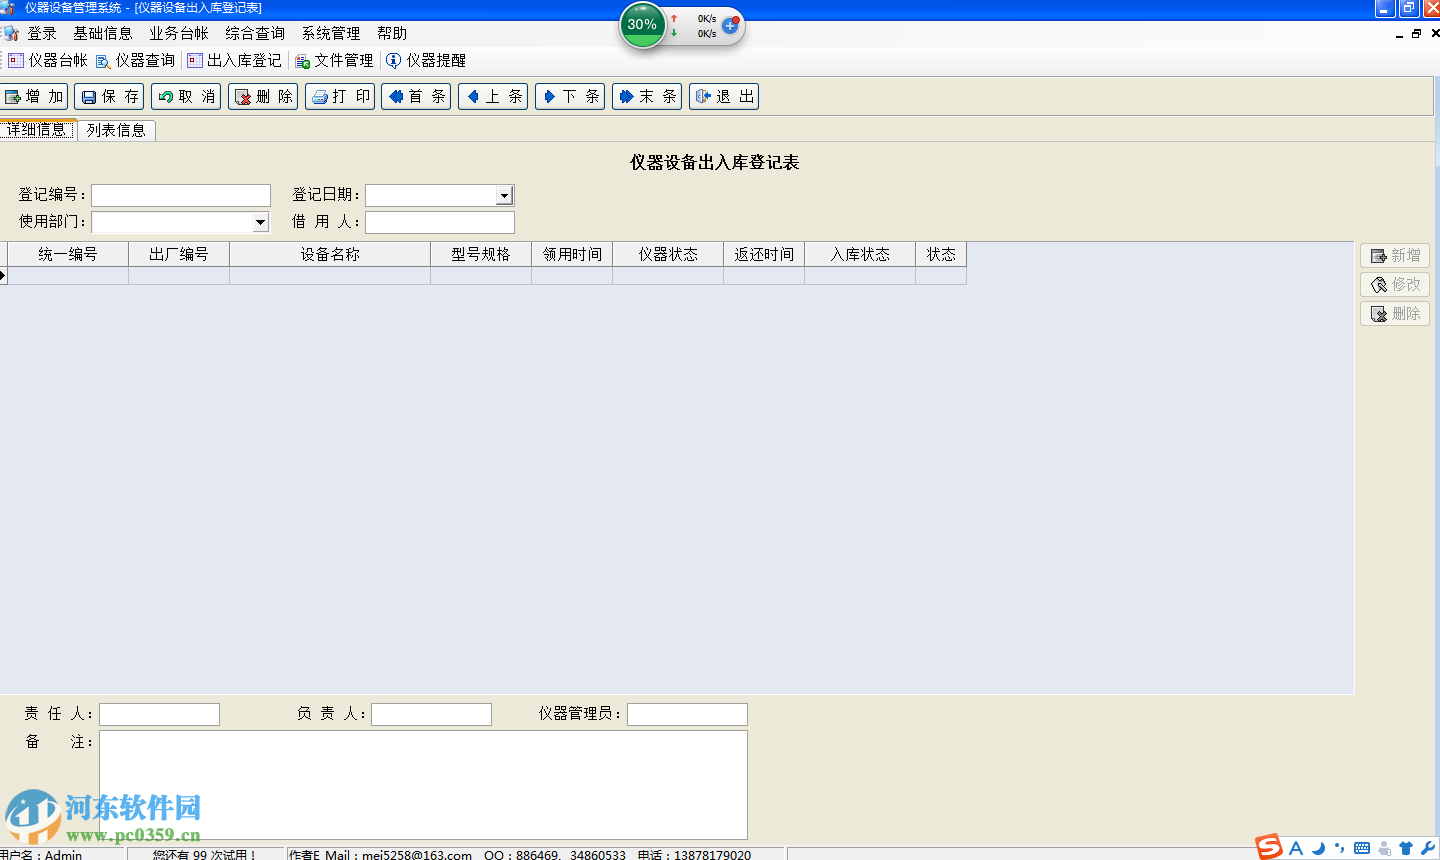Open the IME soft keyboard icon
This screenshot has height=860, width=1440.
click(1362, 848)
